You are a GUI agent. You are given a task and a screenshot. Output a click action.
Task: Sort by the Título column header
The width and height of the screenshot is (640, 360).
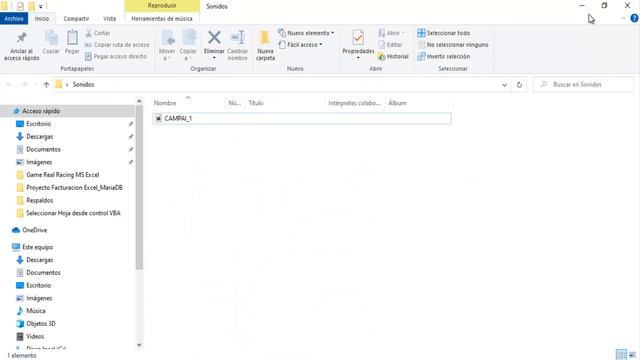coord(256,103)
